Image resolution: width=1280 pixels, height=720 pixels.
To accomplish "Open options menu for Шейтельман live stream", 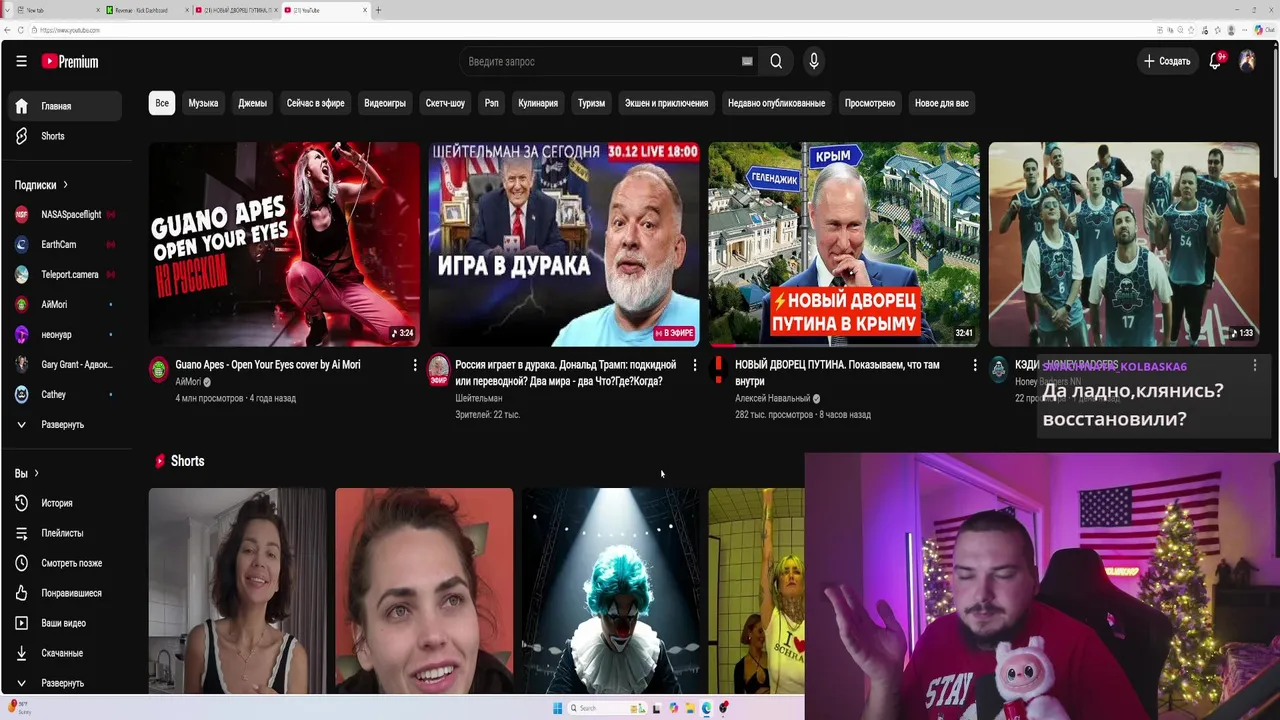I will click(695, 366).
